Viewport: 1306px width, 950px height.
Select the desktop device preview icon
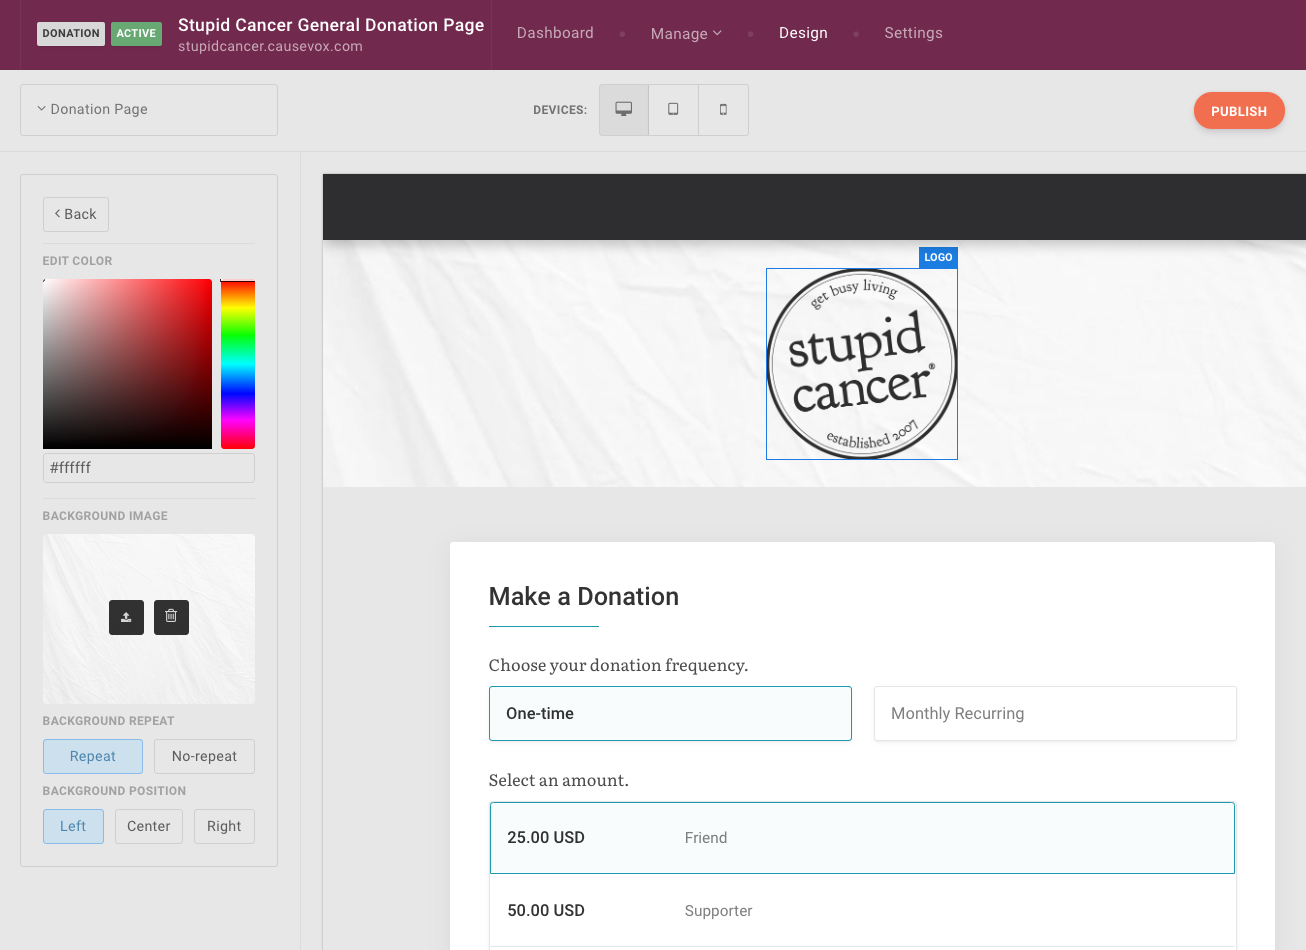point(624,110)
